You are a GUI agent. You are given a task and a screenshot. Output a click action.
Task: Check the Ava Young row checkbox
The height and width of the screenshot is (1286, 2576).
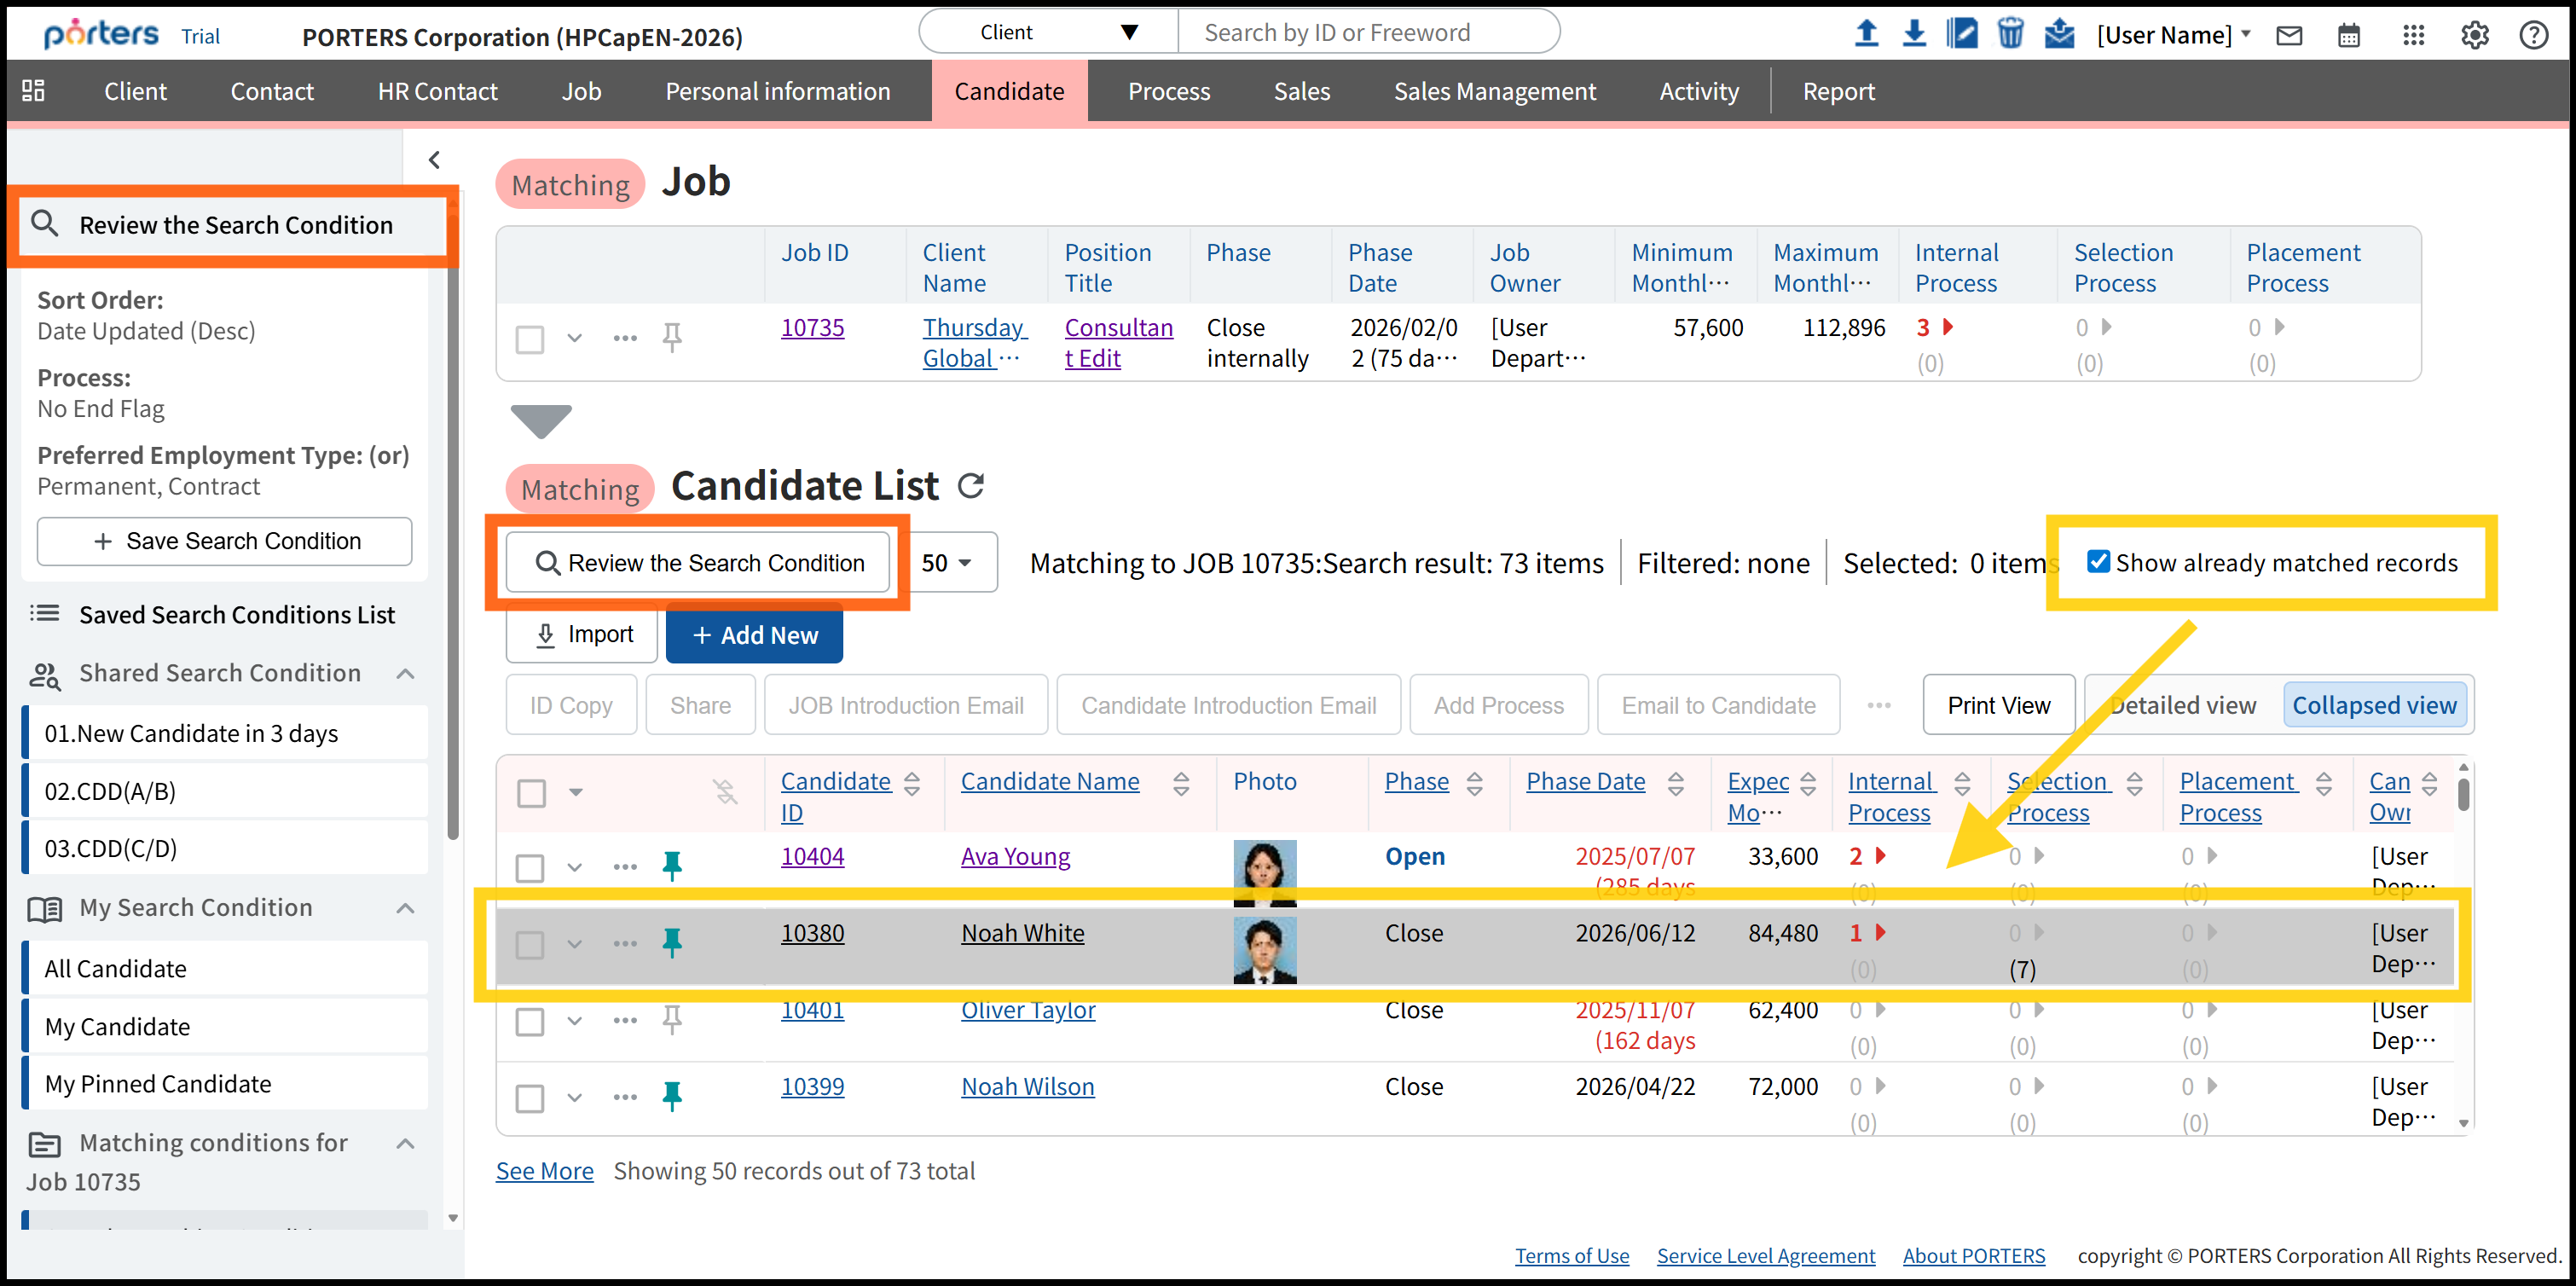click(x=530, y=867)
